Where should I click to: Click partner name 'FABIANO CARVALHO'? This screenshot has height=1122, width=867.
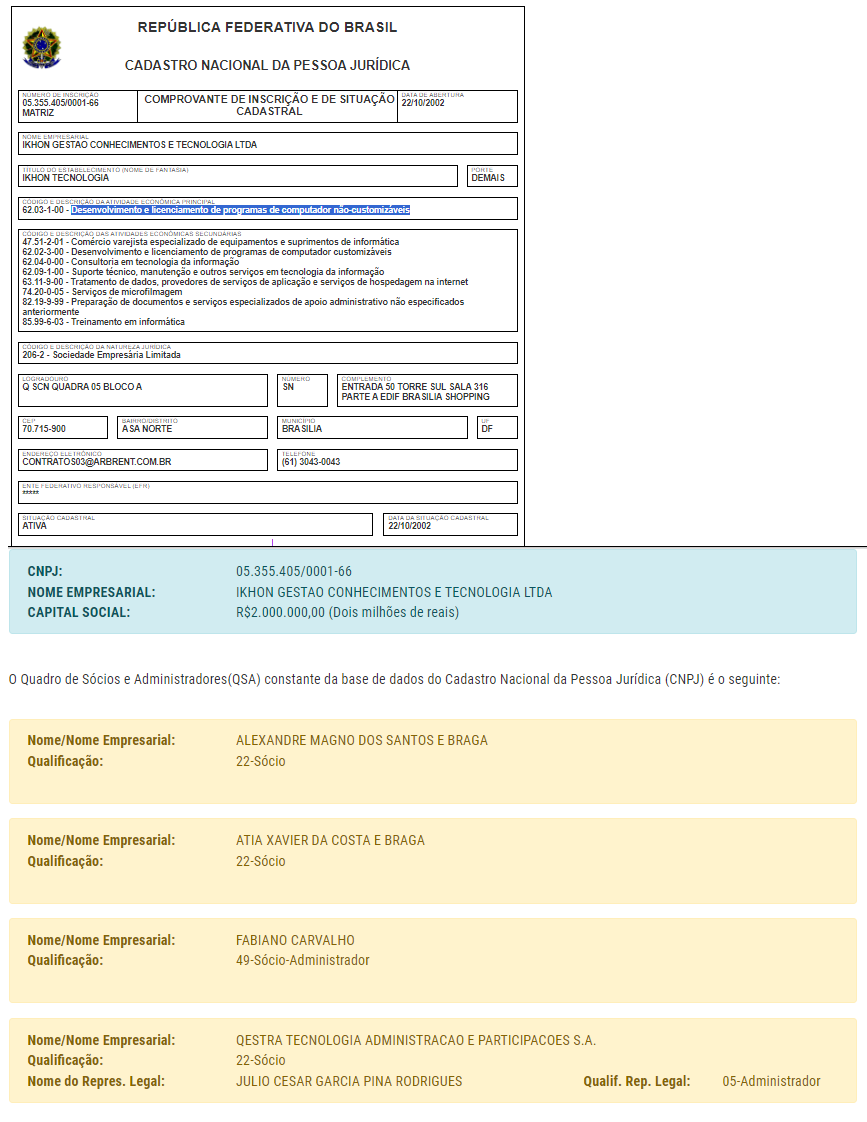tap(295, 940)
